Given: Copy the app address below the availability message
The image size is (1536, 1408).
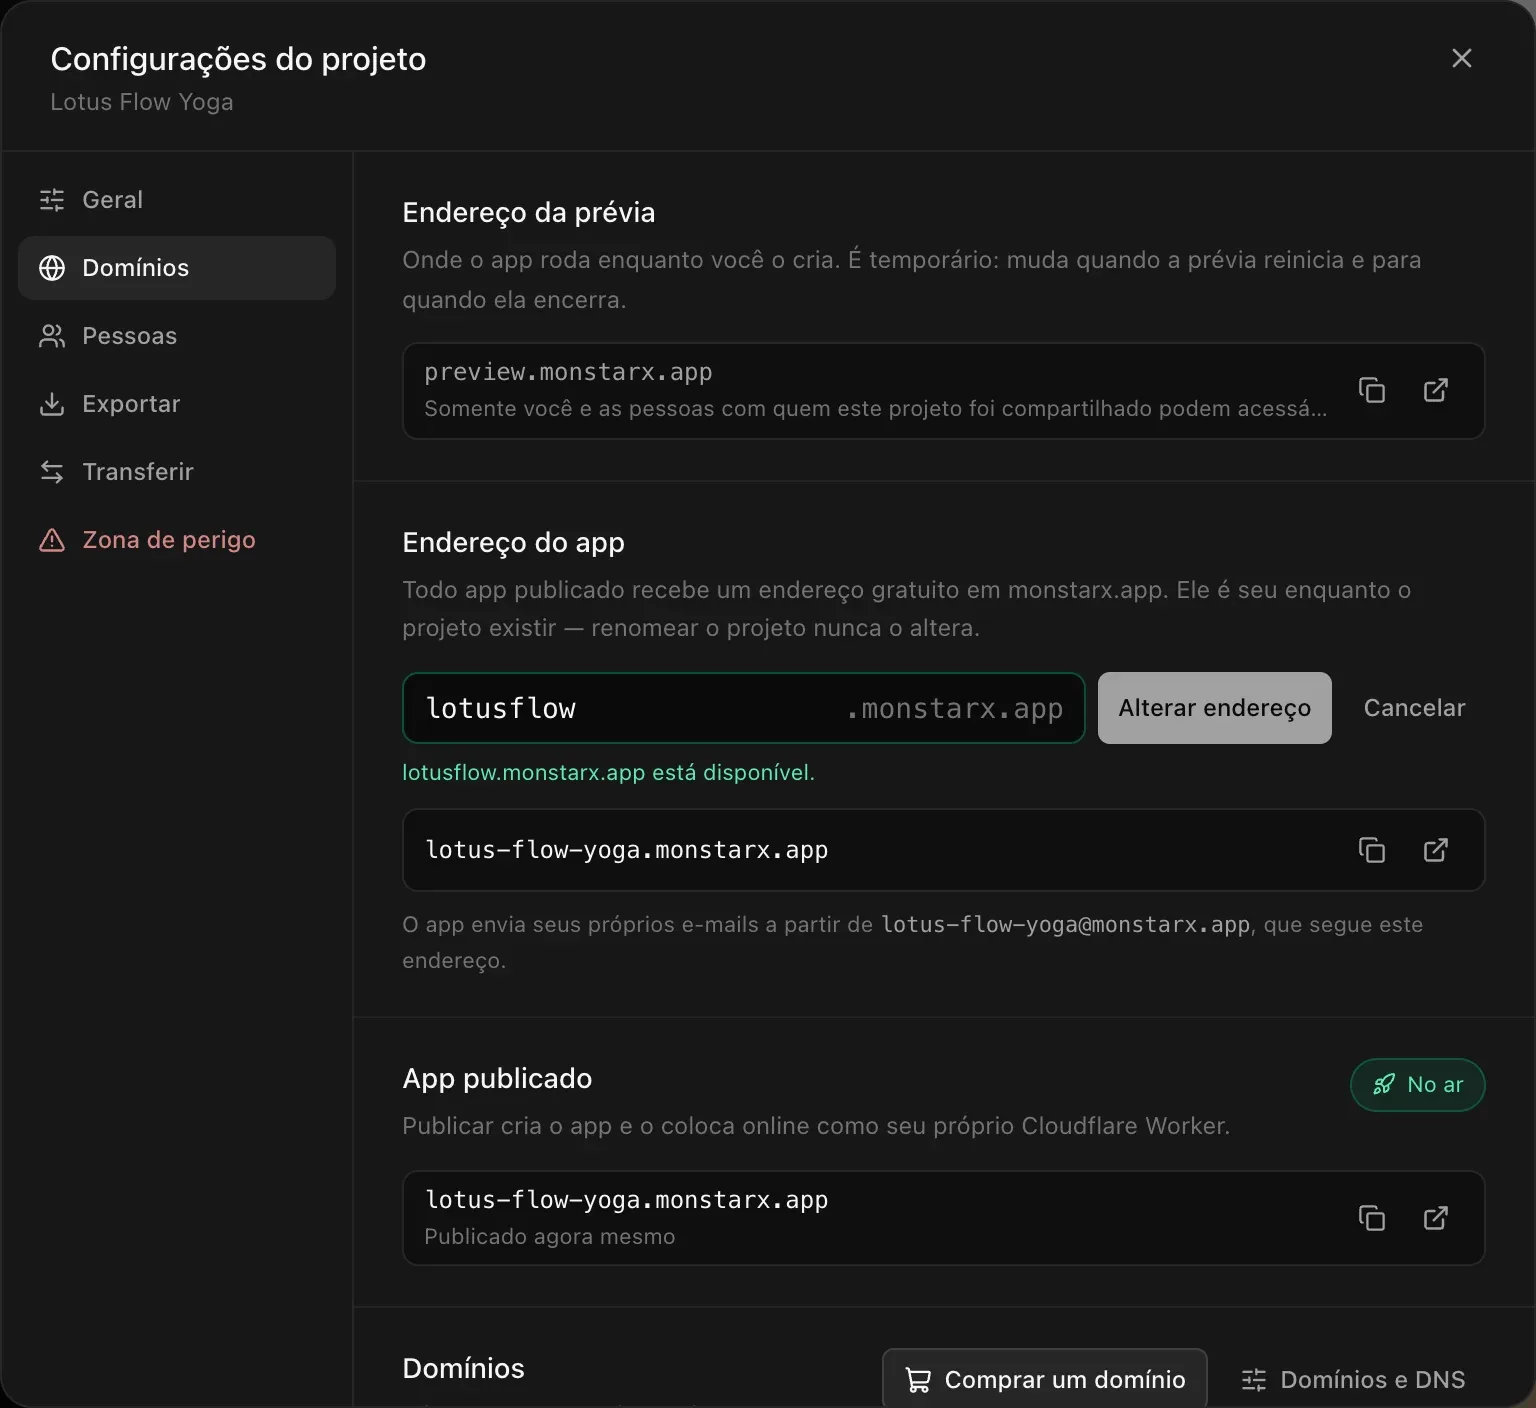Looking at the screenshot, I should point(1371,850).
